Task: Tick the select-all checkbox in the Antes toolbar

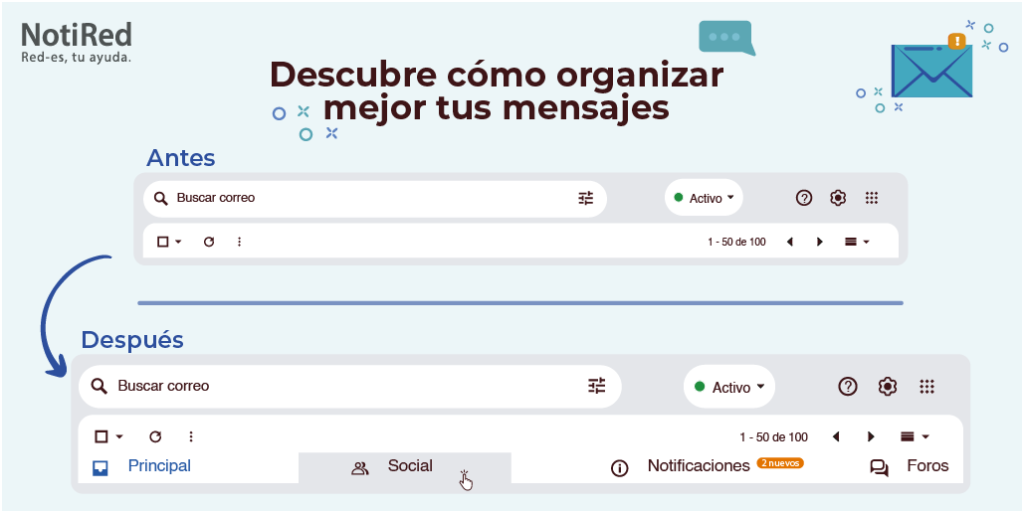Action: click(x=163, y=241)
